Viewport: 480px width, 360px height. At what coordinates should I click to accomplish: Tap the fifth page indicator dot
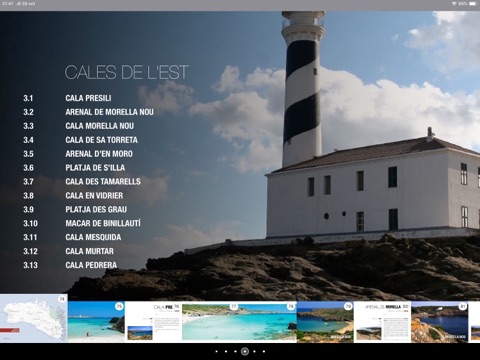coord(254,351)
